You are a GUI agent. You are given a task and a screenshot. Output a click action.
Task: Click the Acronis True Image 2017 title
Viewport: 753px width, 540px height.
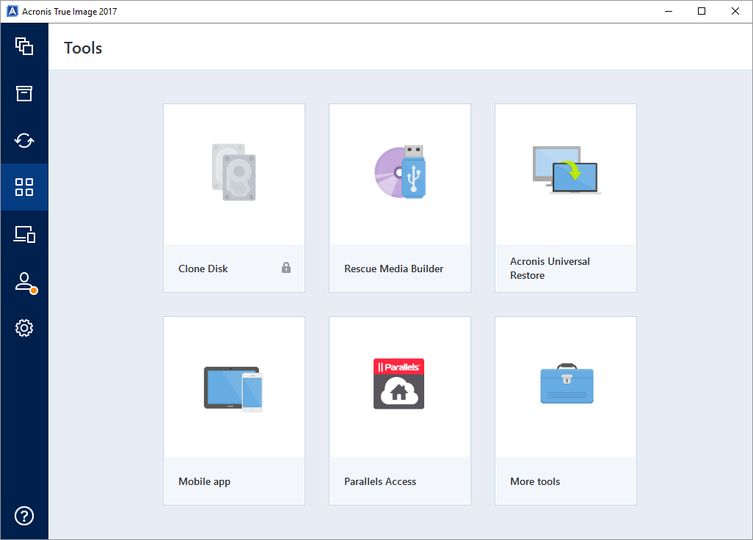[x=69, y=12]
